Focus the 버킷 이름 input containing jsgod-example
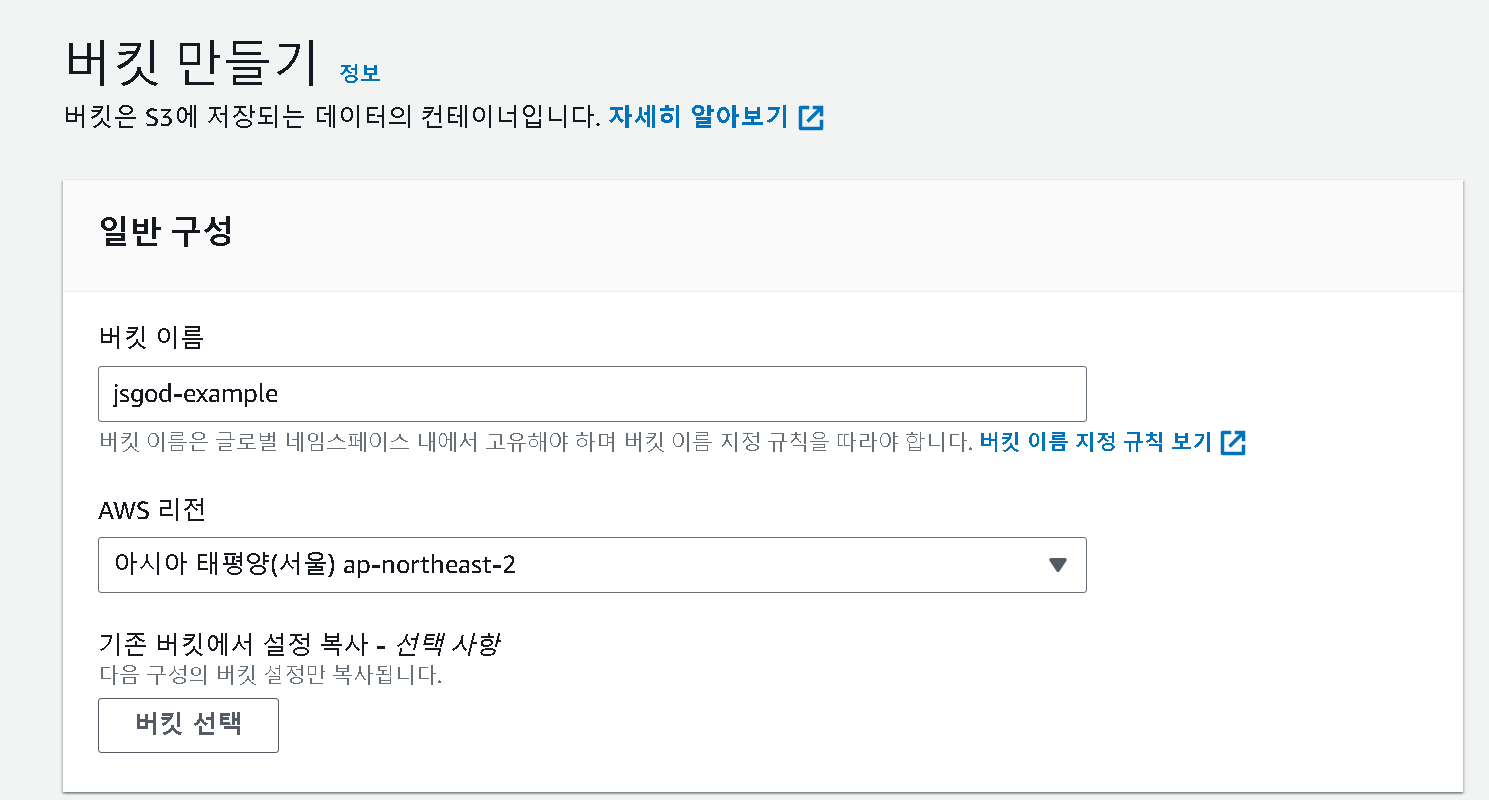The width and height of the screenshot is (1489, 800). (592, 394)
